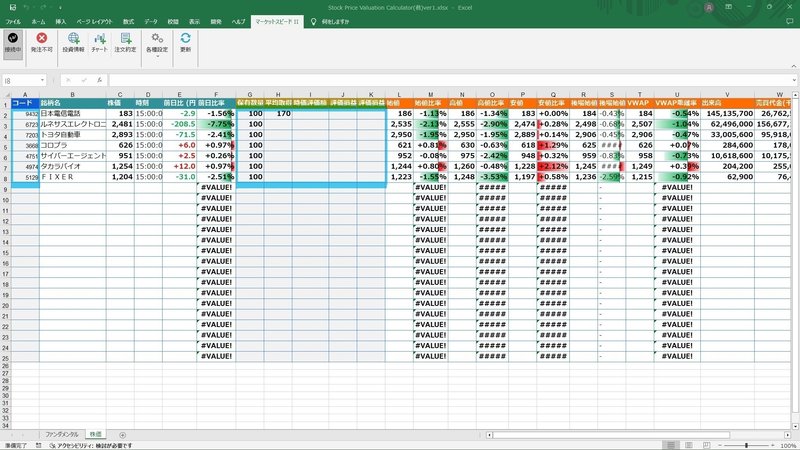Open the チャート chart icon
Screen dimensions: 800x450
click(x=99, y=42)
